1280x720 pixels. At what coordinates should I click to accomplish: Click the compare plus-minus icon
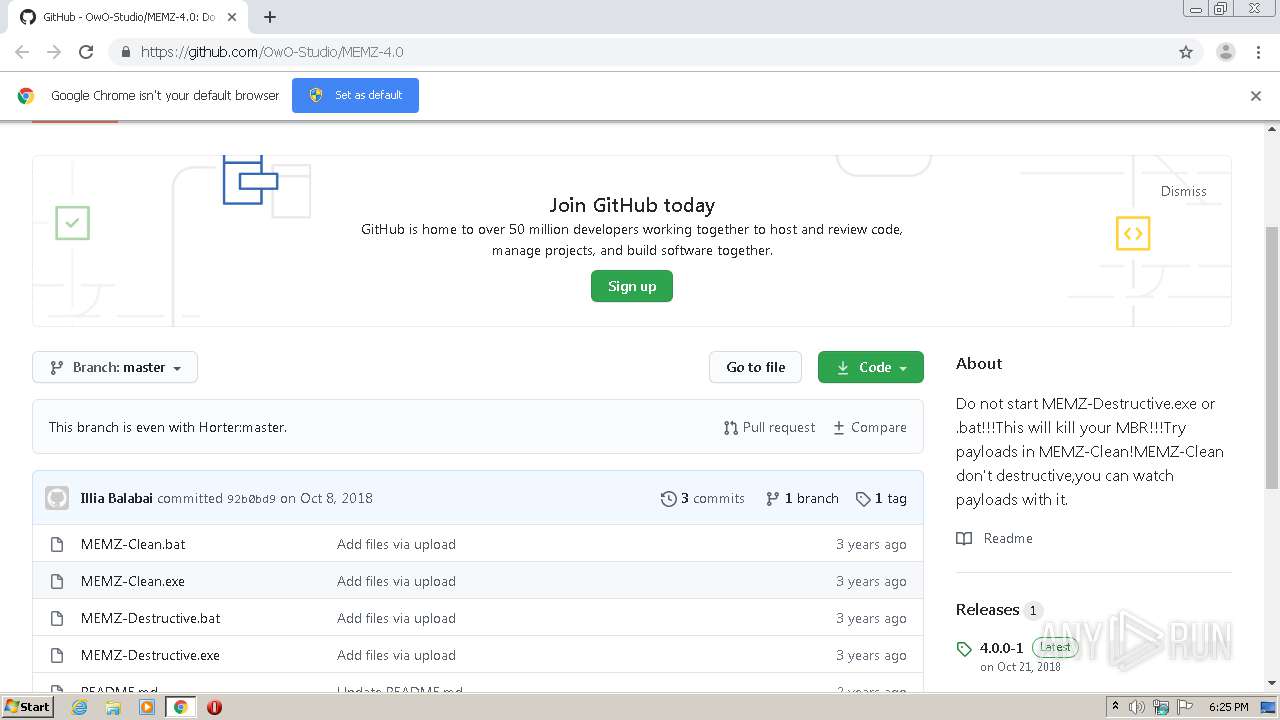[839, 427]
